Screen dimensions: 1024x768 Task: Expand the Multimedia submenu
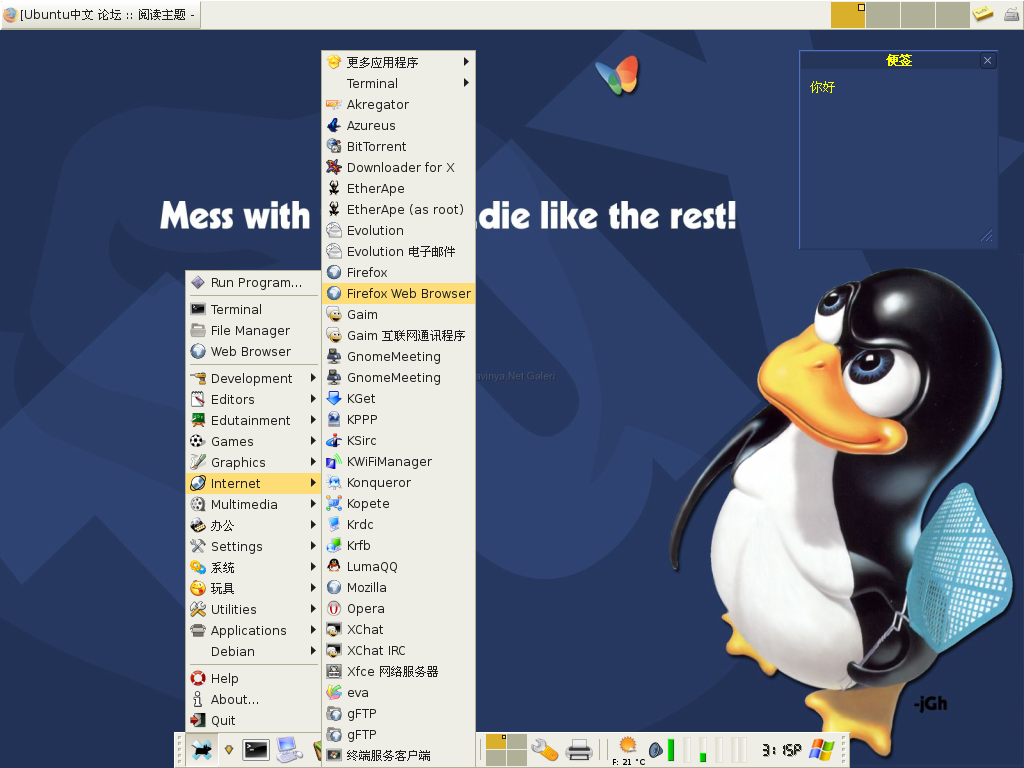253,504
